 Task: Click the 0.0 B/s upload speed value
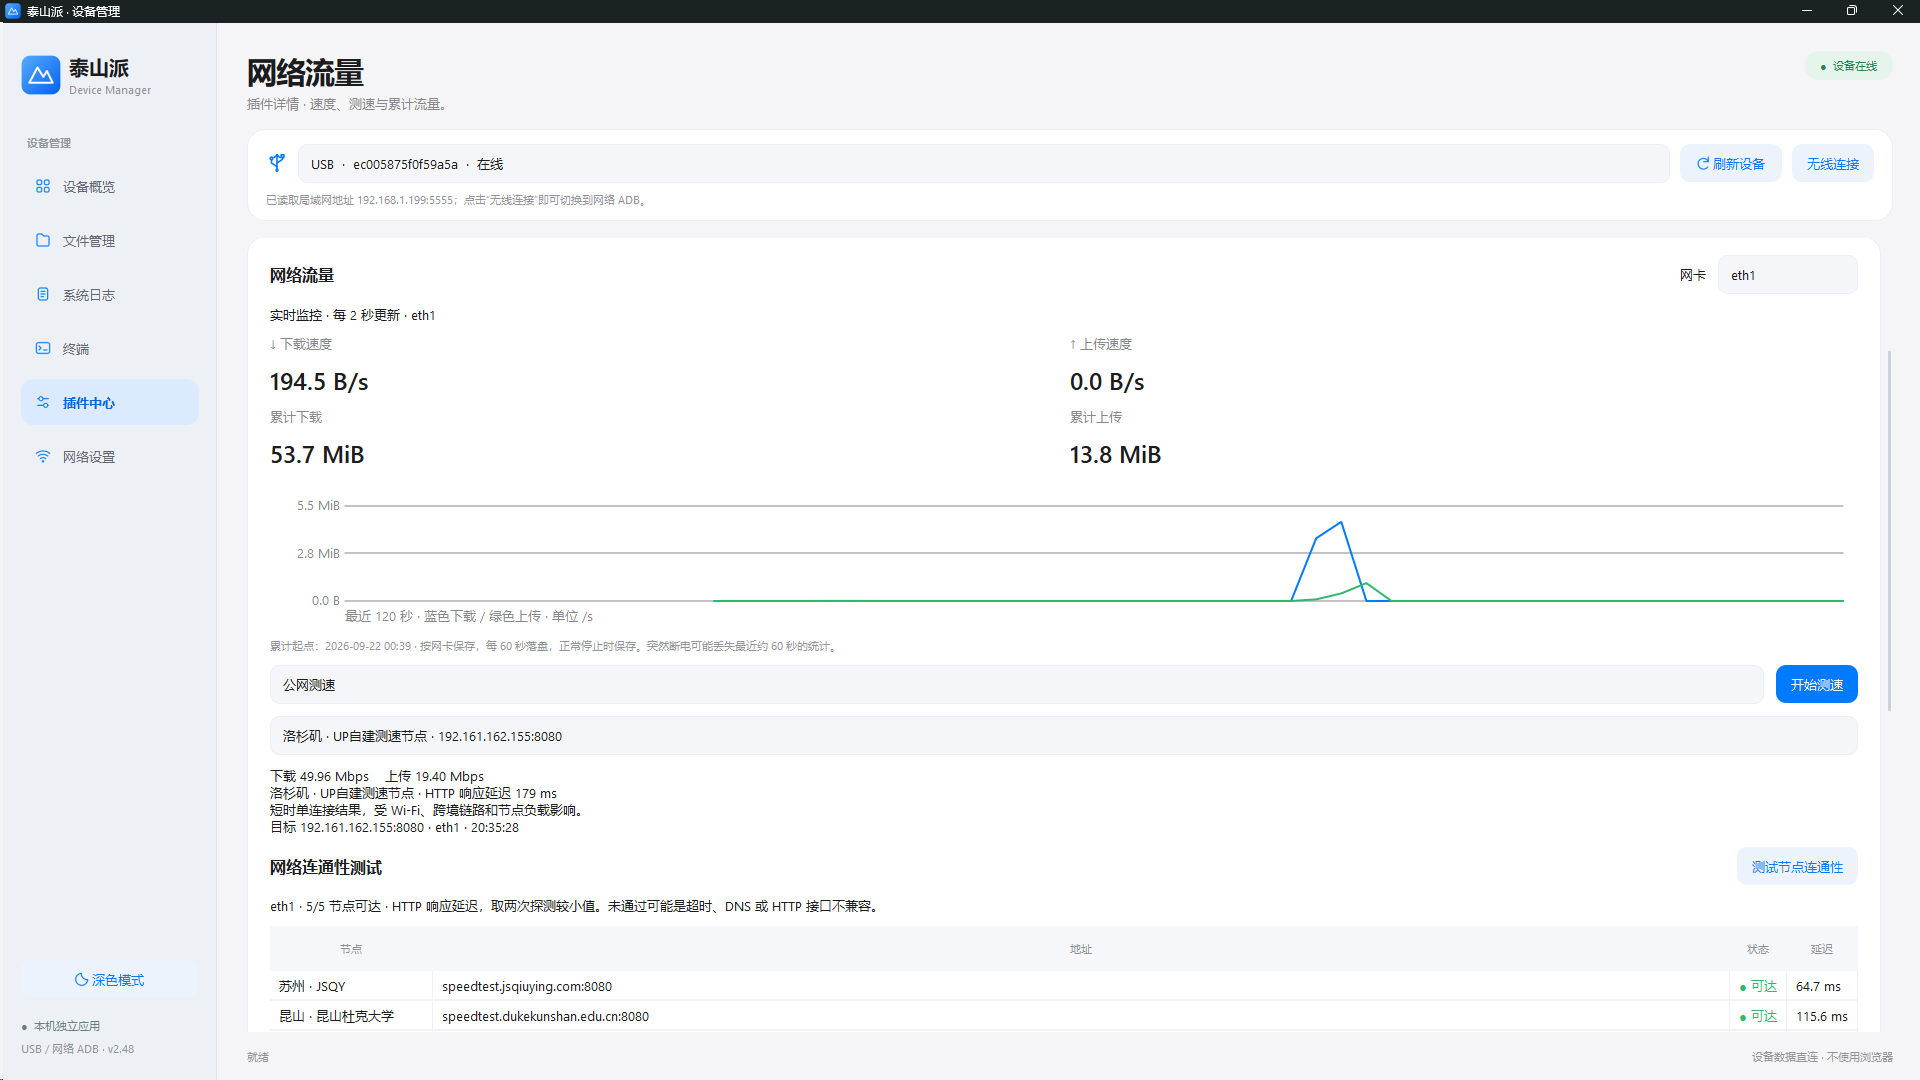point(1107,382)
